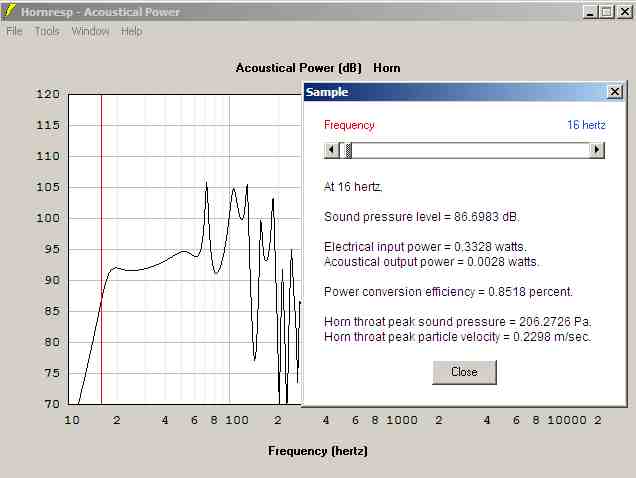The width and height of the screenshot is (636, 478).
Task: Click the frequency slider thumb
Action: pos(348,150)
